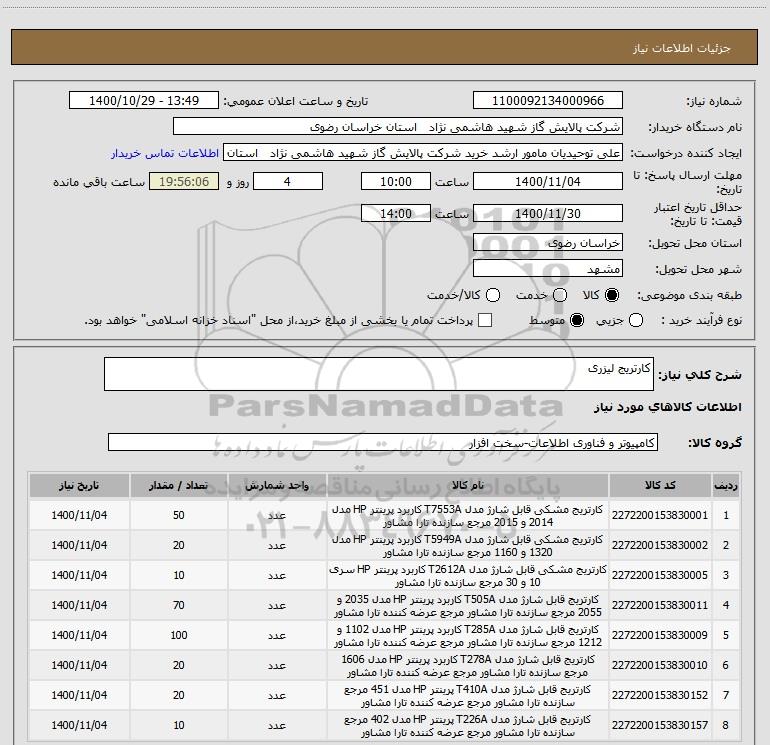Choose the متوسط purchase type option
Image resolution: width=770 pixels, height=745 pixels.
pos(577,321)
